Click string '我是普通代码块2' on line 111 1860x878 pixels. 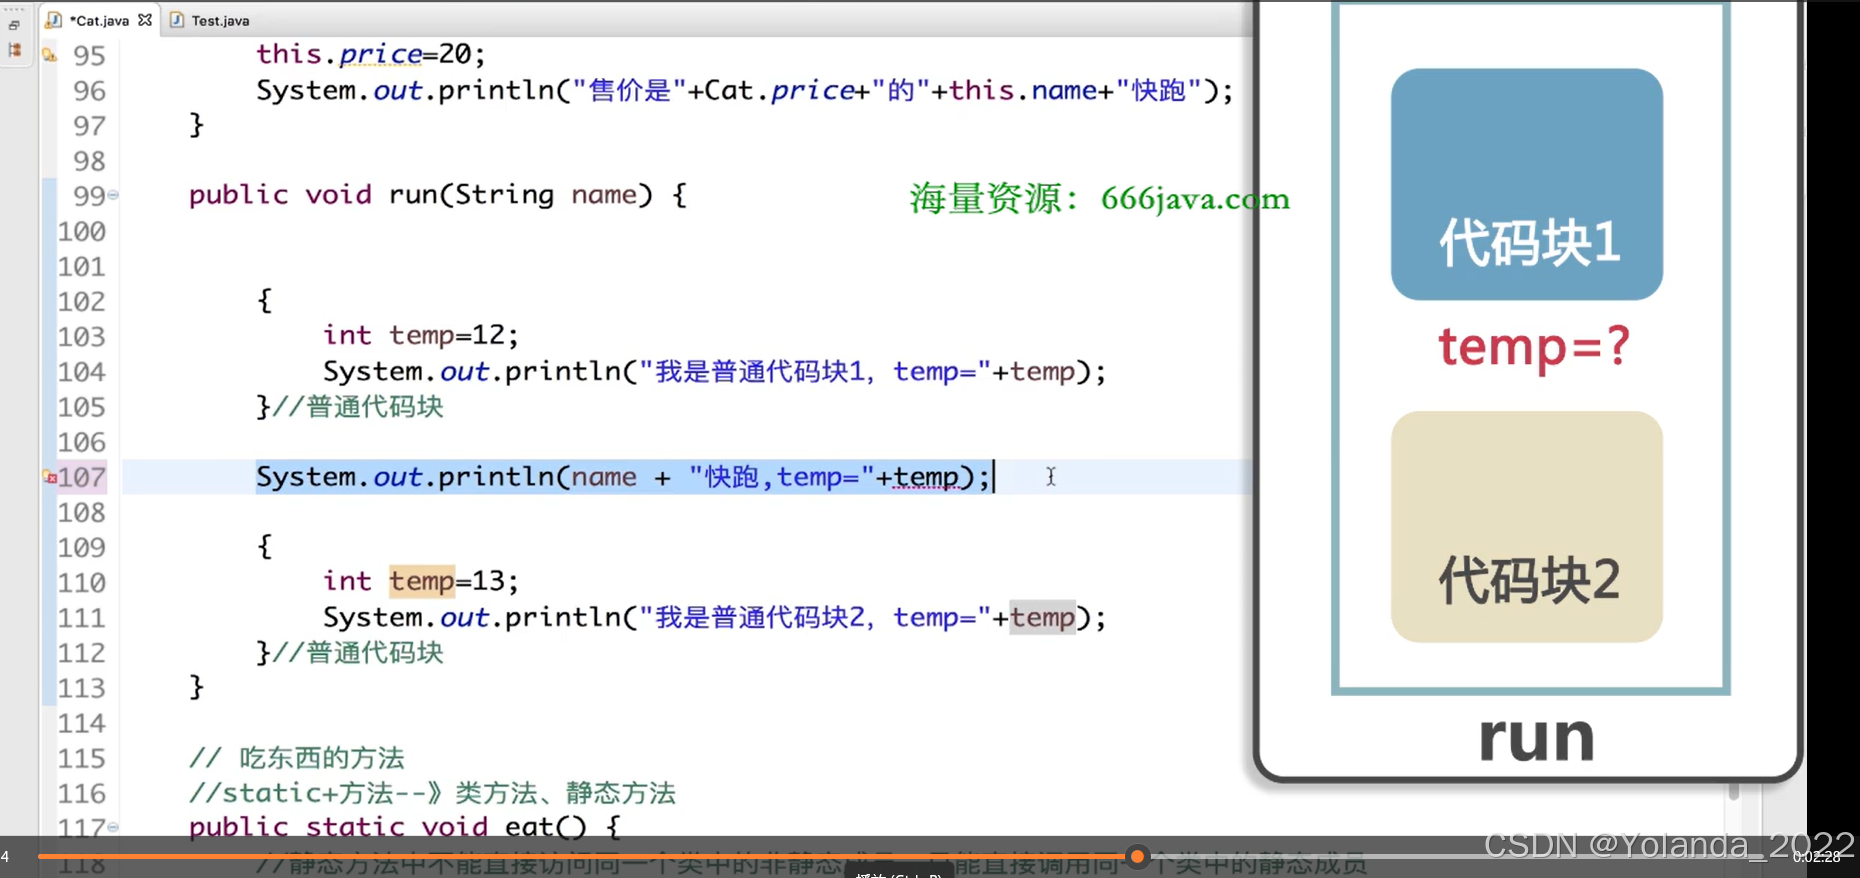(760, 618)
